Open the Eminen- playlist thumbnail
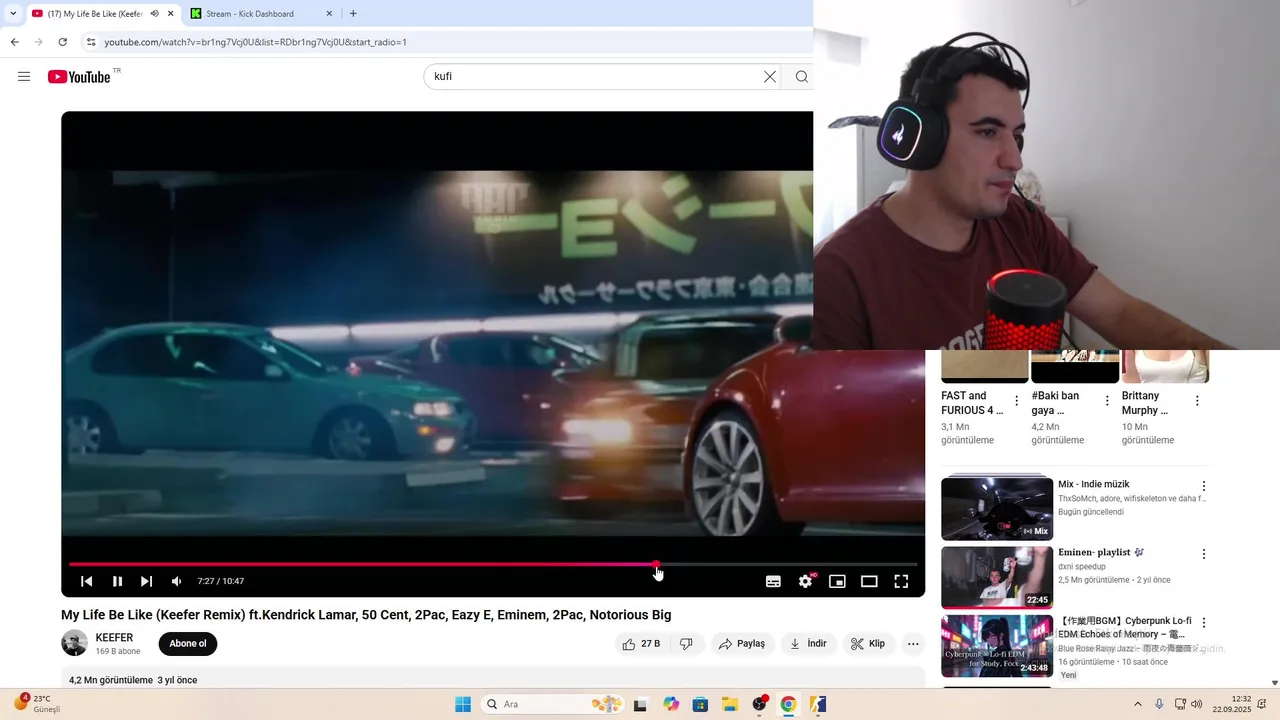The image size is (1280, 720). point(997,577)
